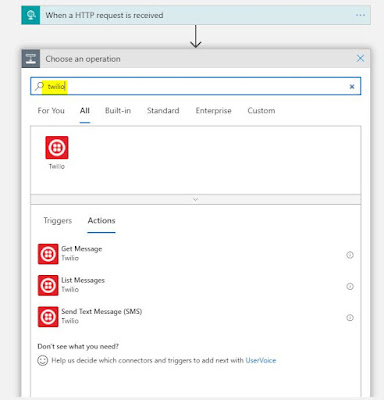The width and height of the screenshot is (384, 400).
Task: Switch to the Enterprise tab
Action: point(213,111)
